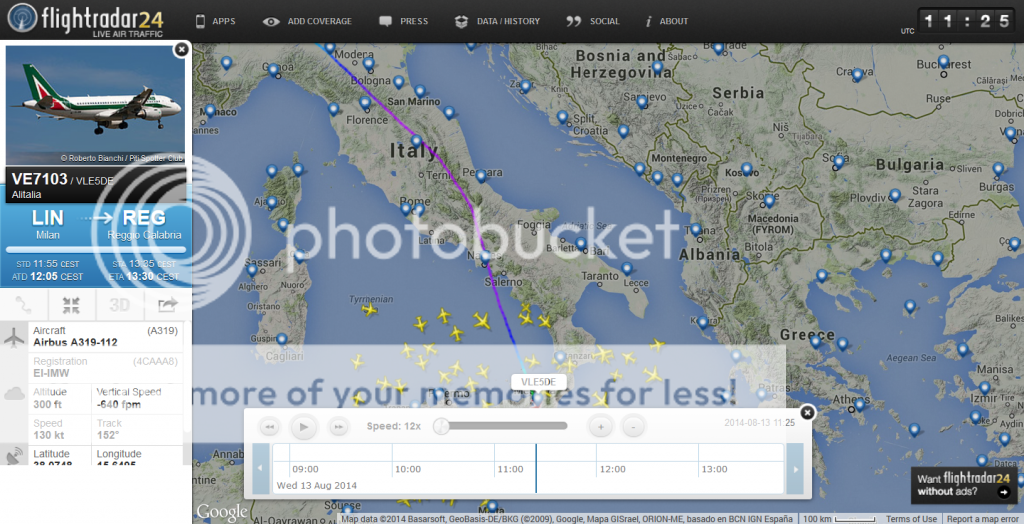The image size is (1024, 524).
Task: Toggle the 3D view button
Action: pyautogui.click(x=119, y=305)
